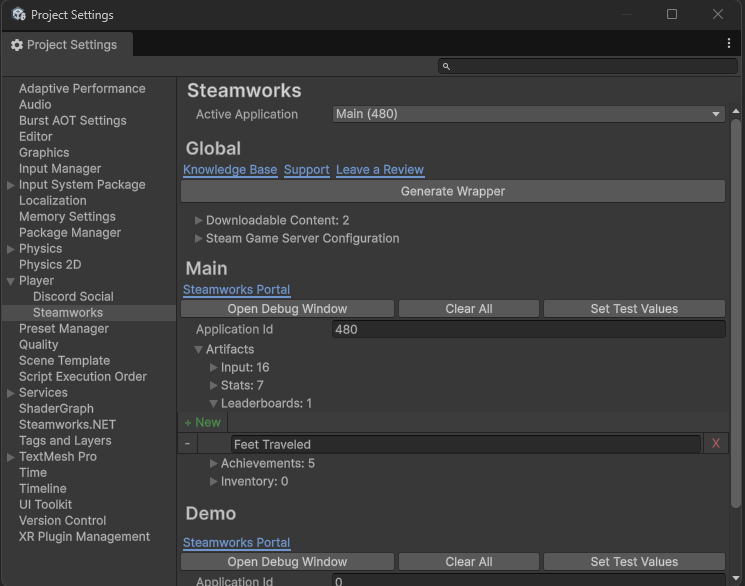Expand Input System Package arrow

click(10, 185)
